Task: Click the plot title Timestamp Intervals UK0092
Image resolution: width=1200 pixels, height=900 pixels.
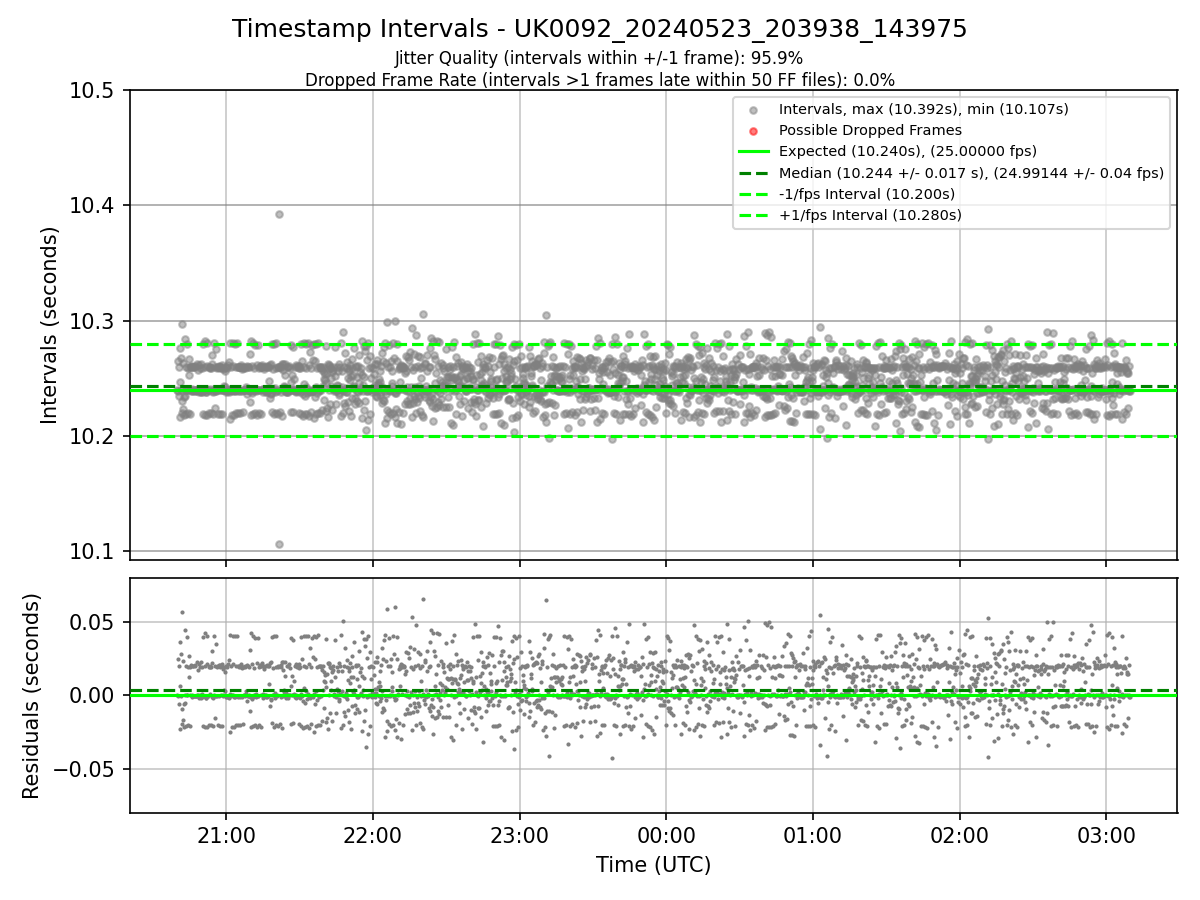Action: (600, 29)
